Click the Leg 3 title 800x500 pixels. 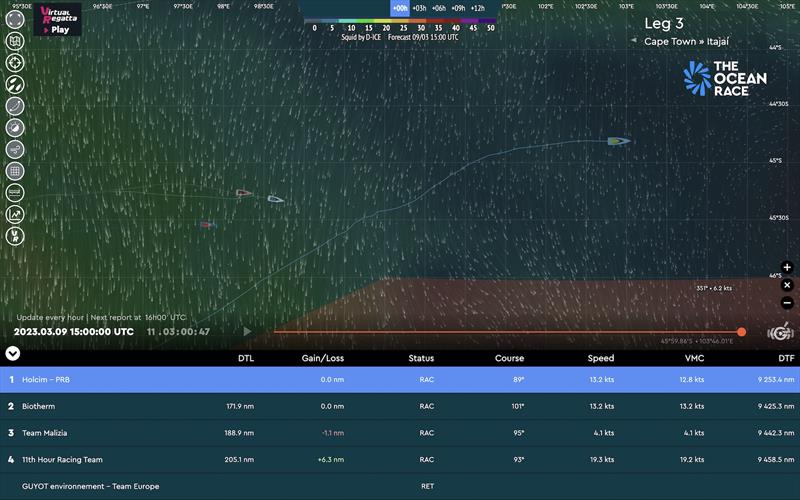pos(663,23)
